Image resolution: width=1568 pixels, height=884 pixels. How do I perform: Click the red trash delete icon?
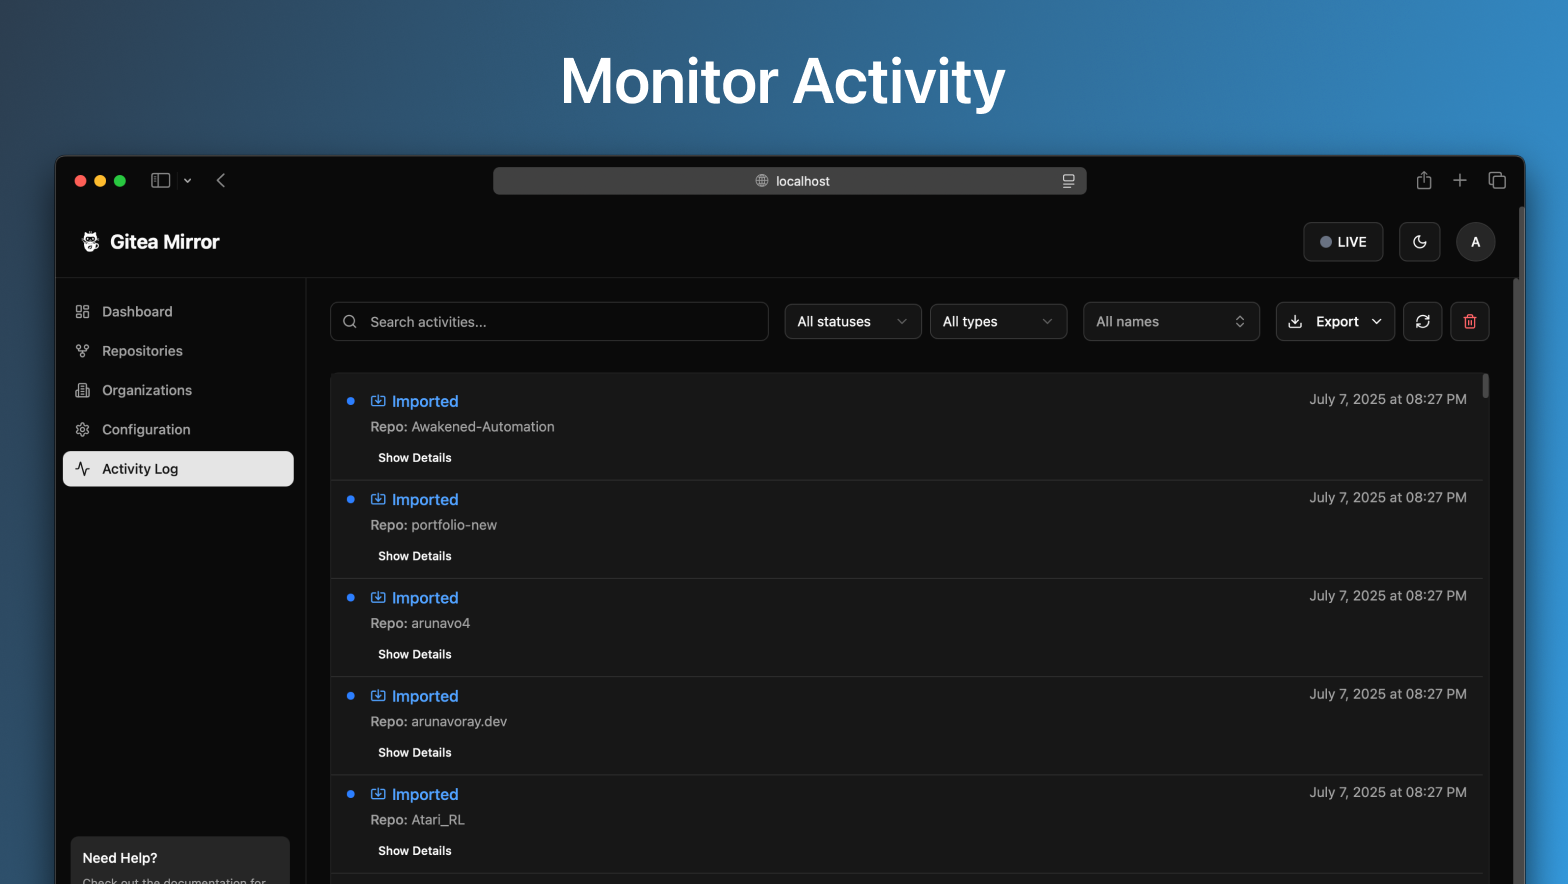(x=1469, y=322)
